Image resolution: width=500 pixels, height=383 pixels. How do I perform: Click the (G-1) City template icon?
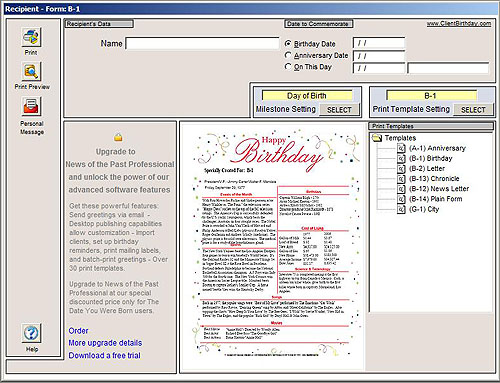pyautogui.click(x=401, y=210)
